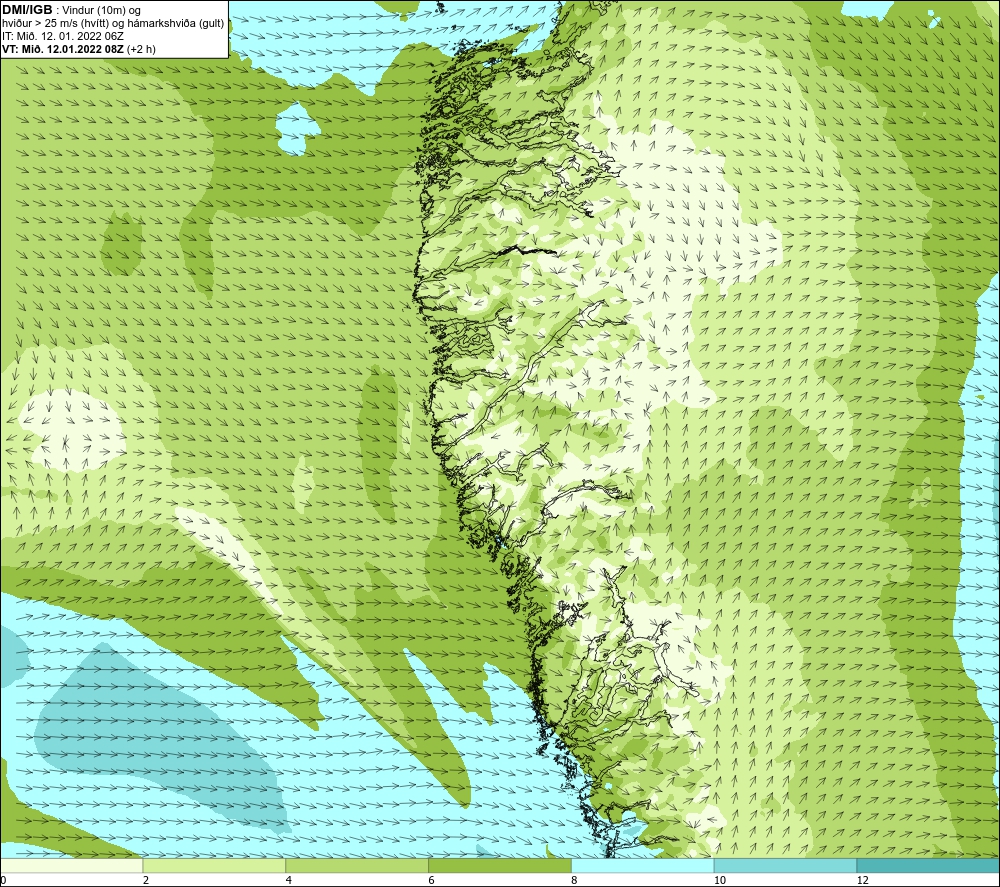Click the 4–6 m/s light green swatch
Image resolution: width=1000 pixels, height=887 pixels.
tap(357, 865)
